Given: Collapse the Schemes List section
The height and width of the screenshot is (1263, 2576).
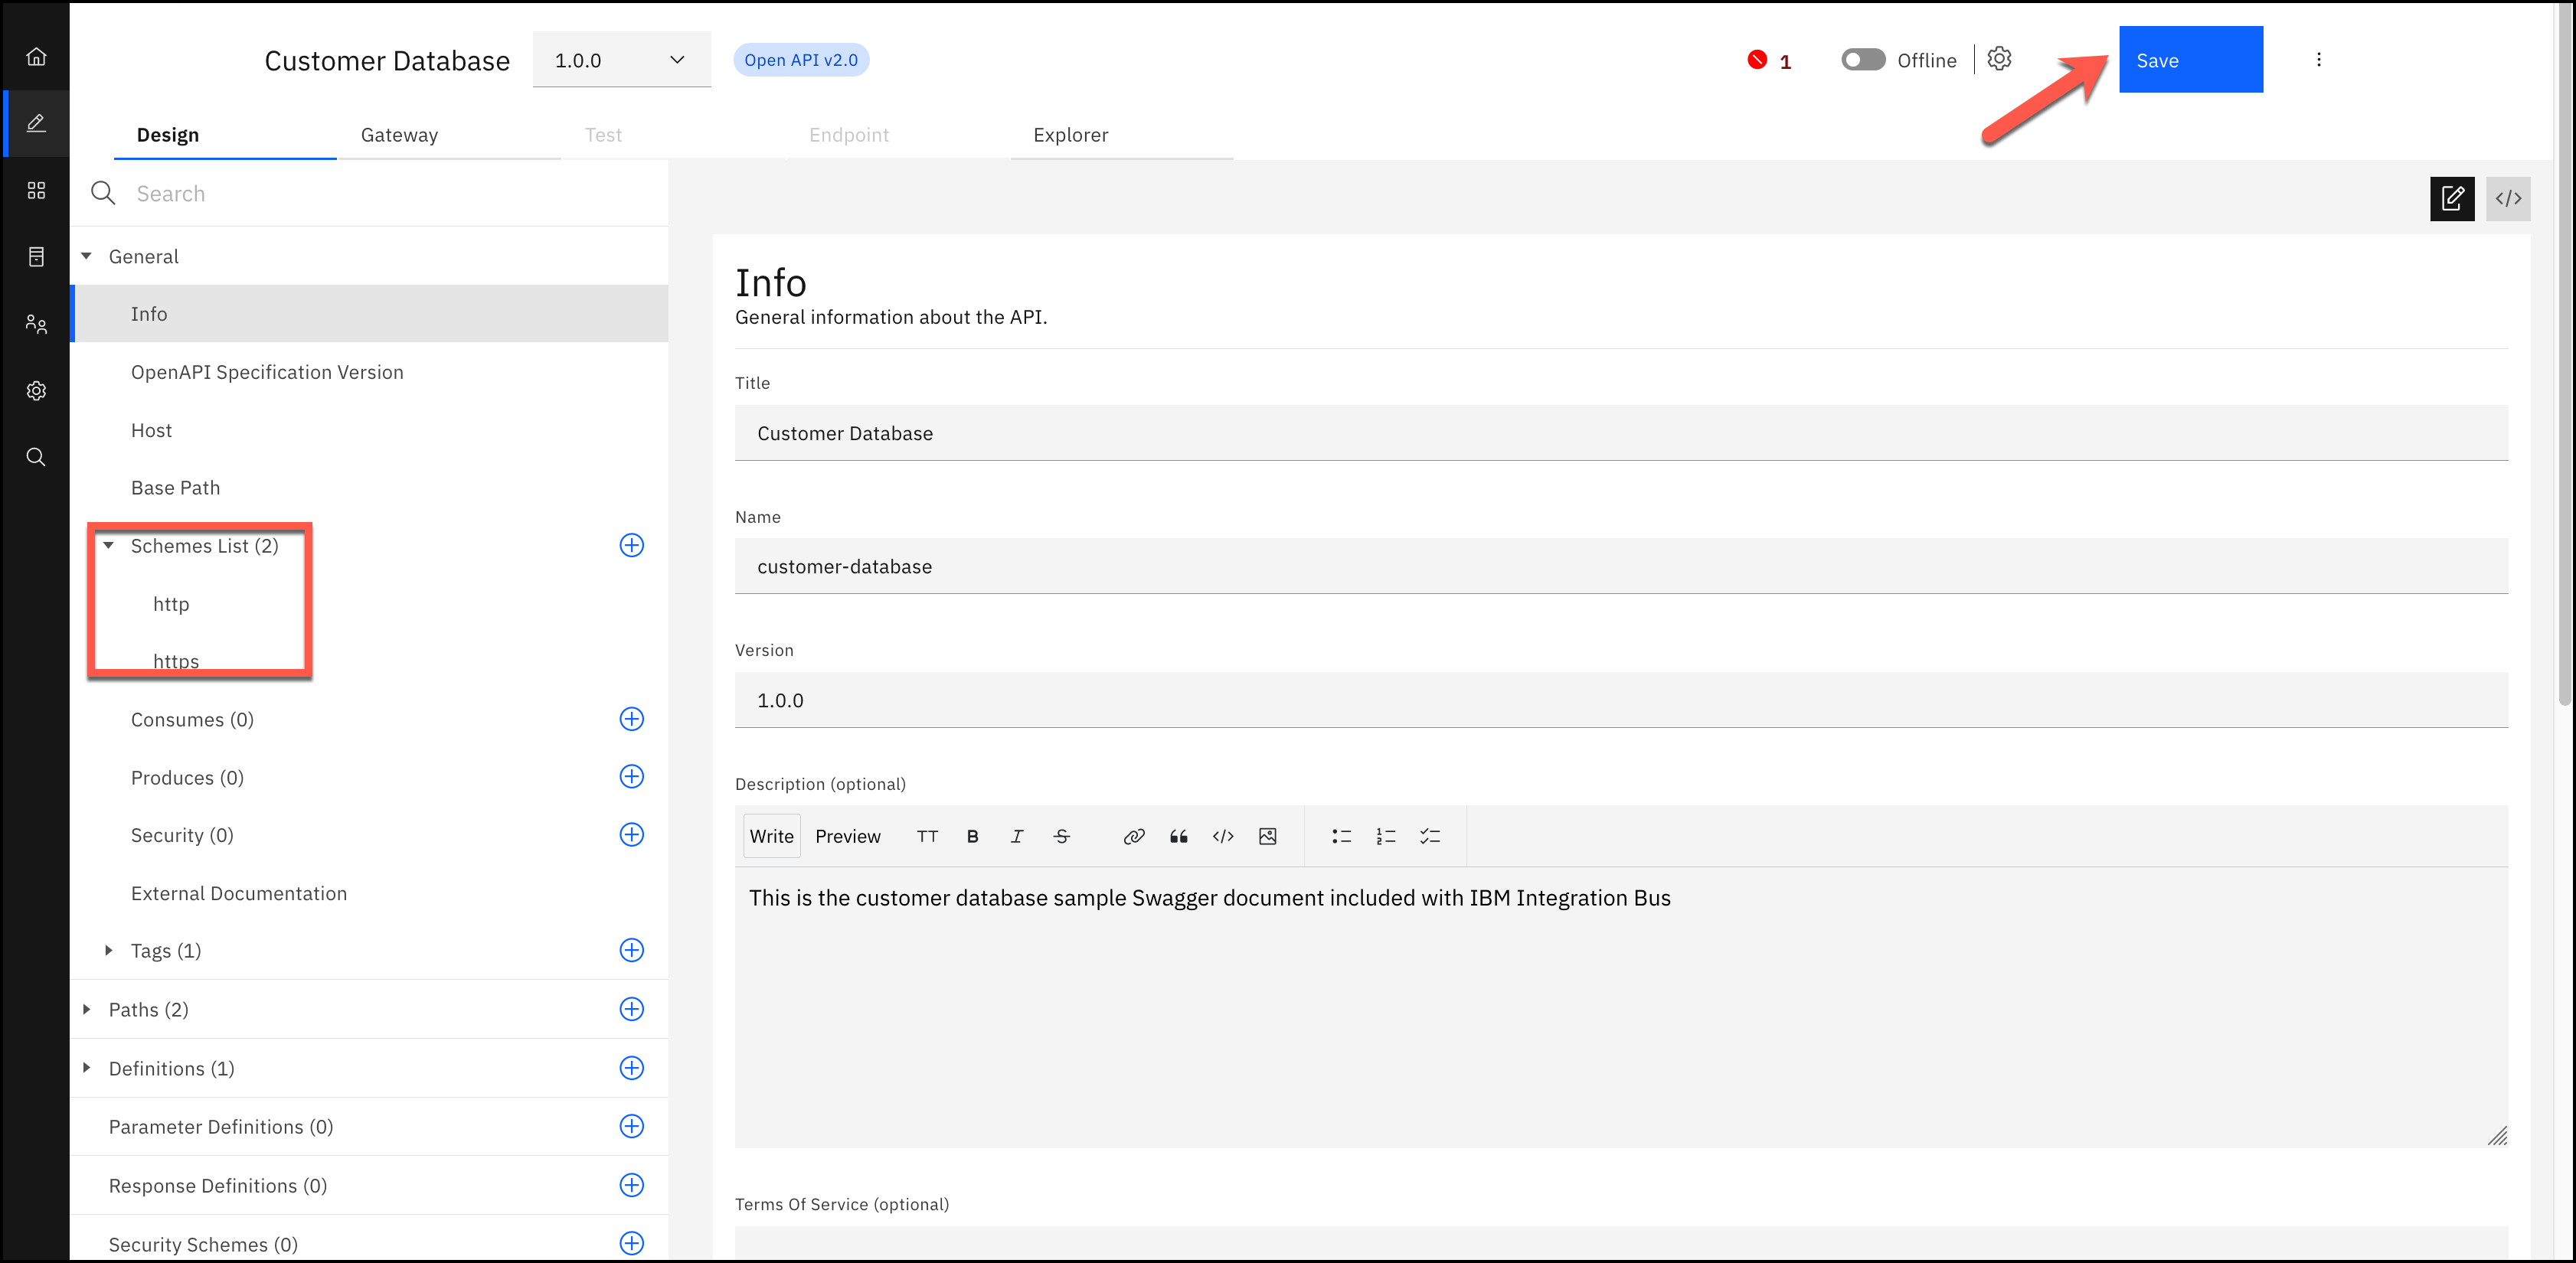Looking at the screenshot, I should 109,545.
